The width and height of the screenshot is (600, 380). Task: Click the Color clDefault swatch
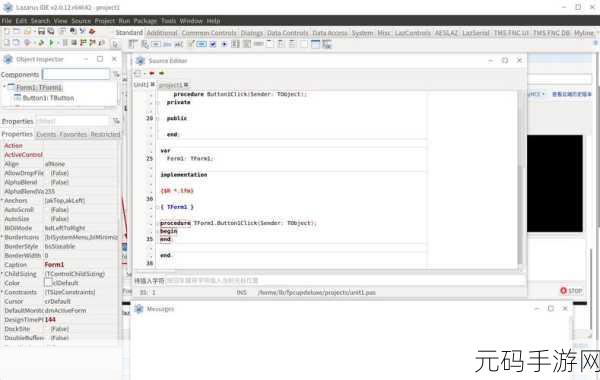click(x=48, y=283)
